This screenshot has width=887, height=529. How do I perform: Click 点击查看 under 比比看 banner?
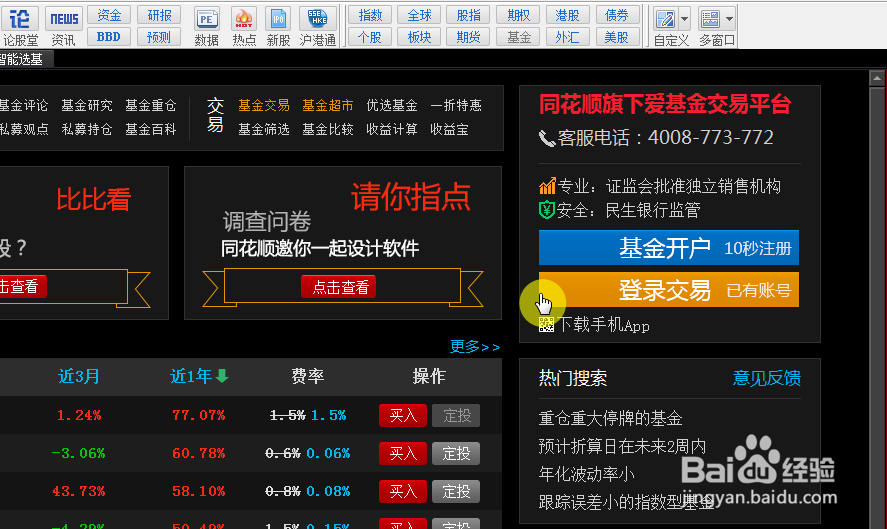[21, 286]
